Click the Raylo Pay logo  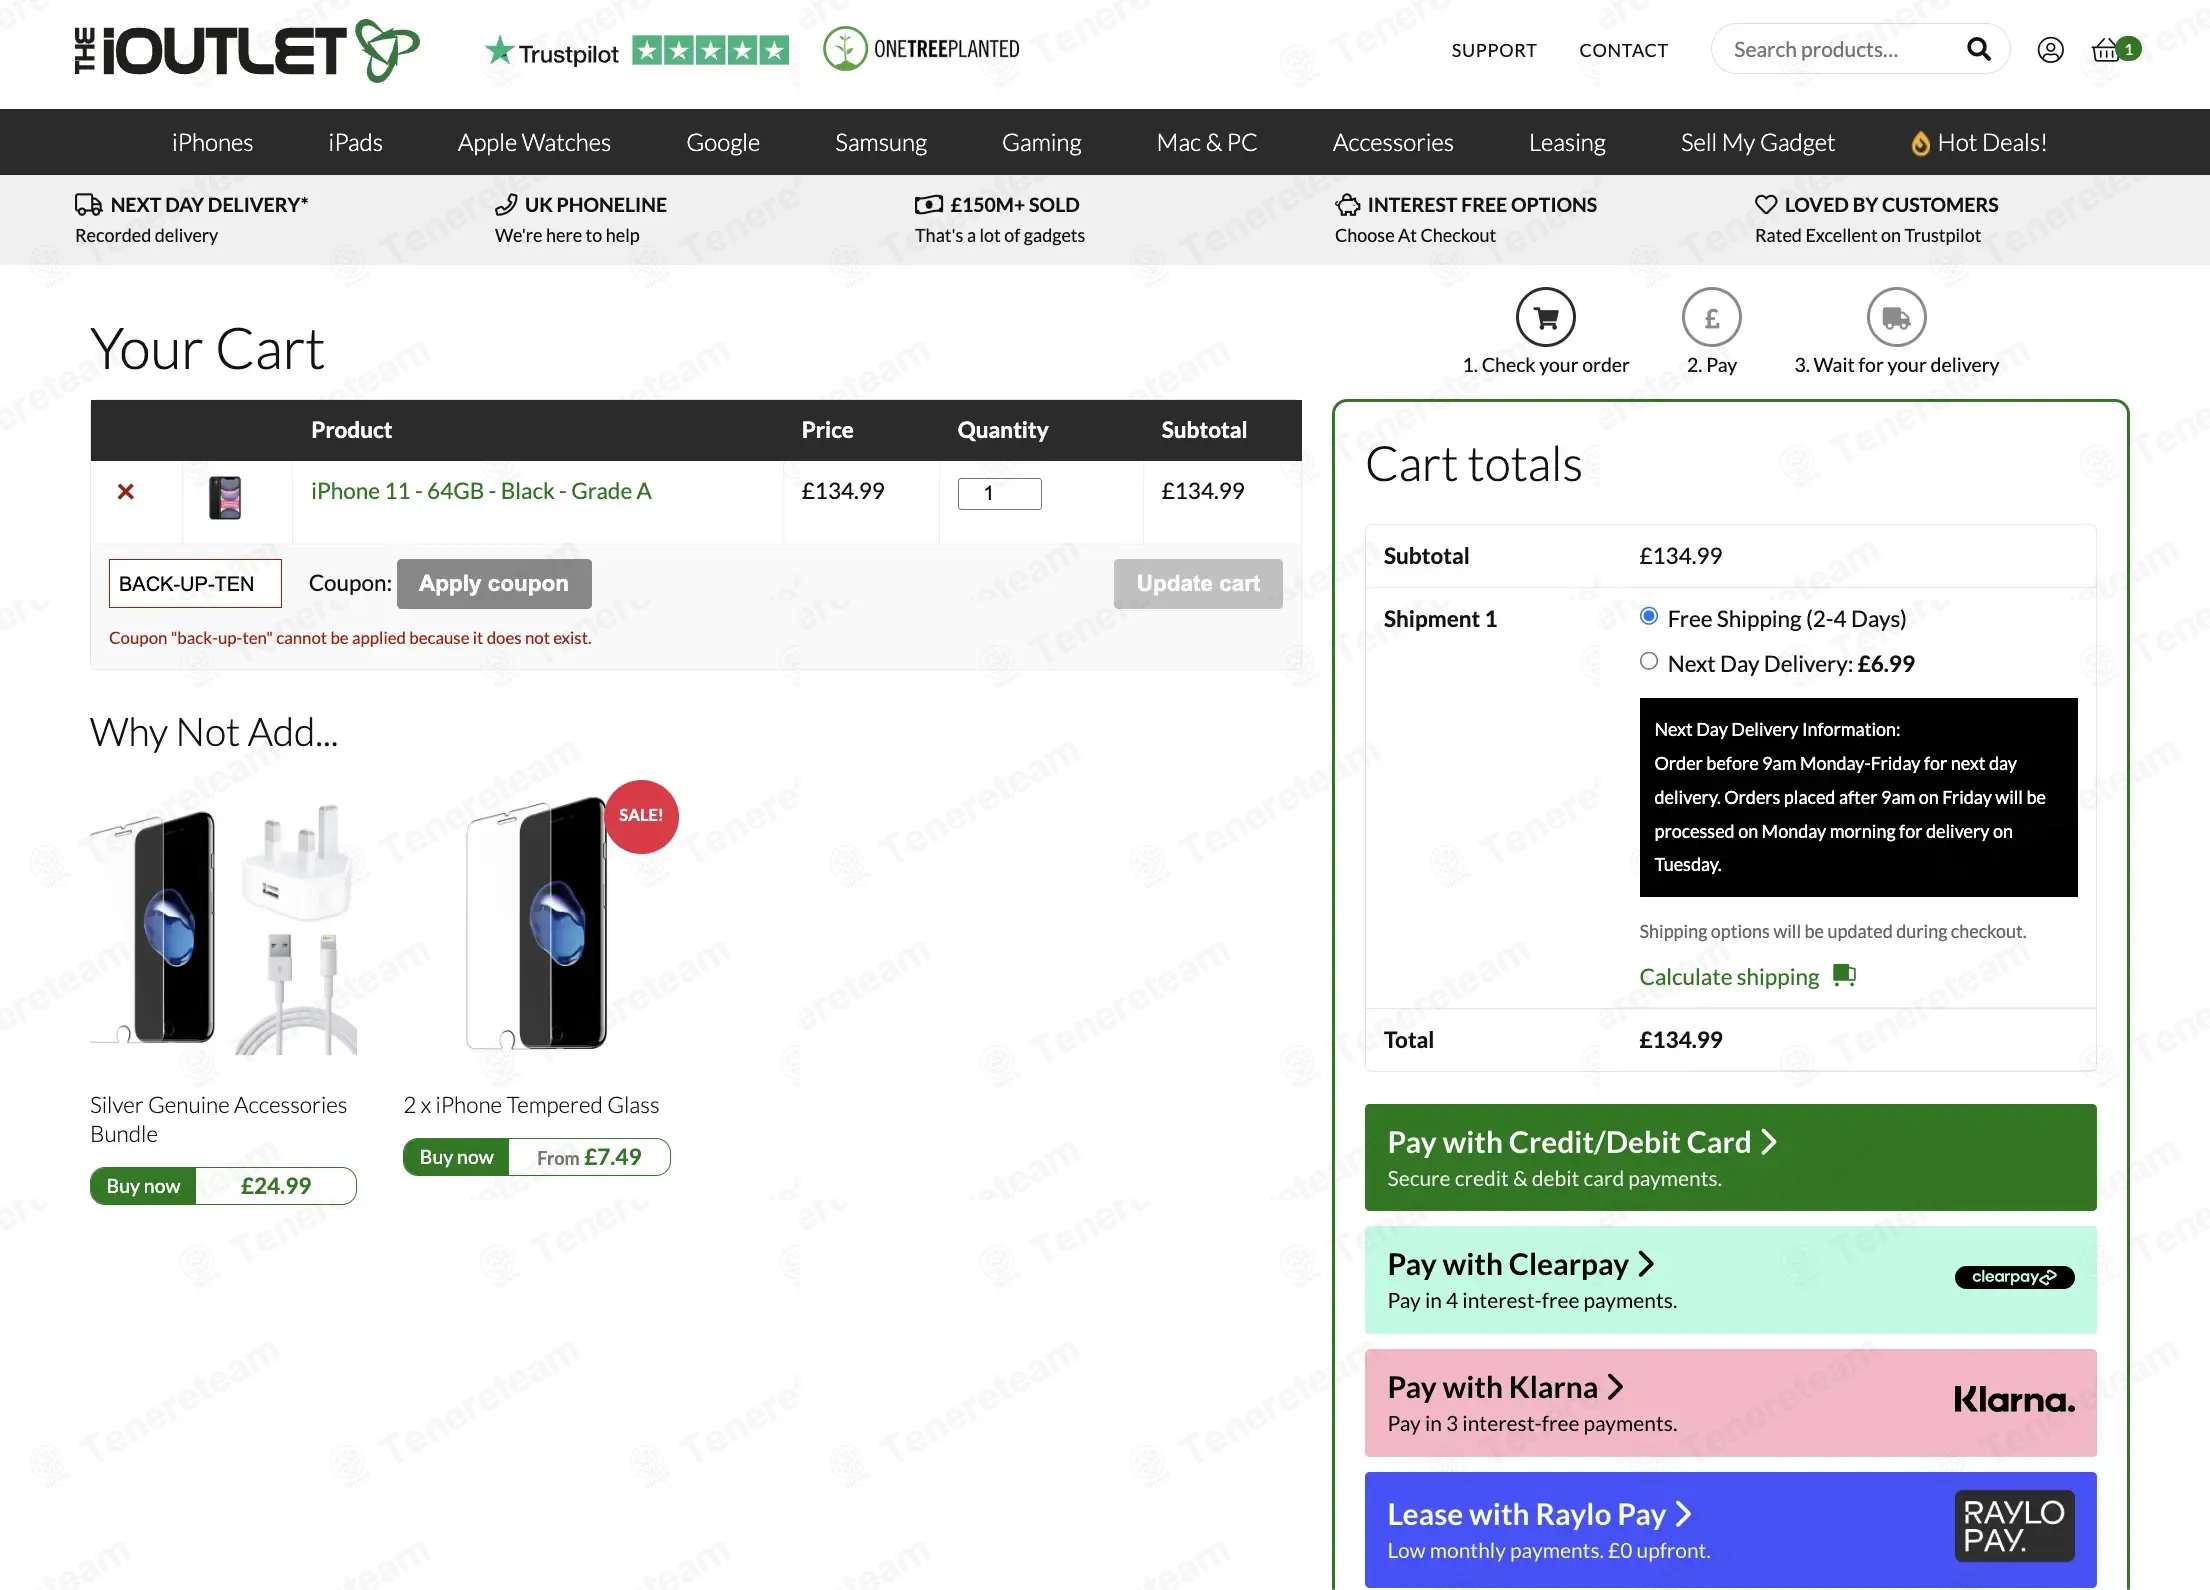click(x=2014, y=1526)
